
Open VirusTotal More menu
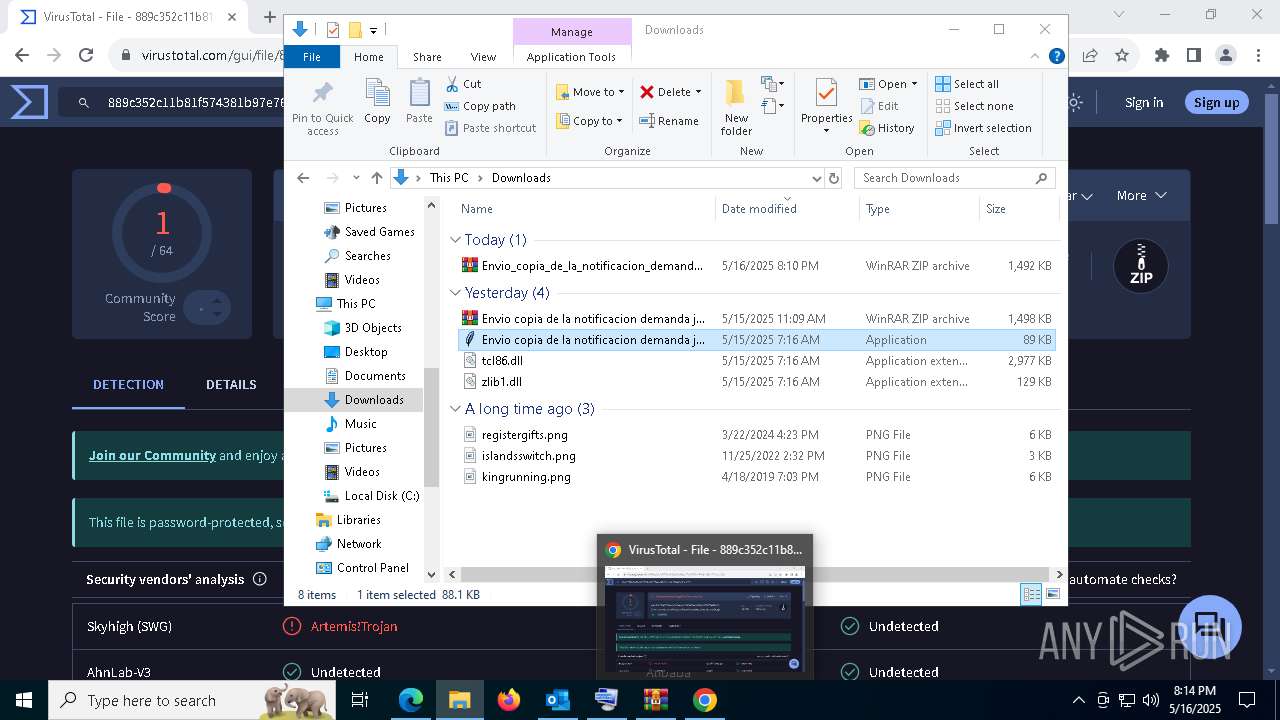[x=1140, y=196]
